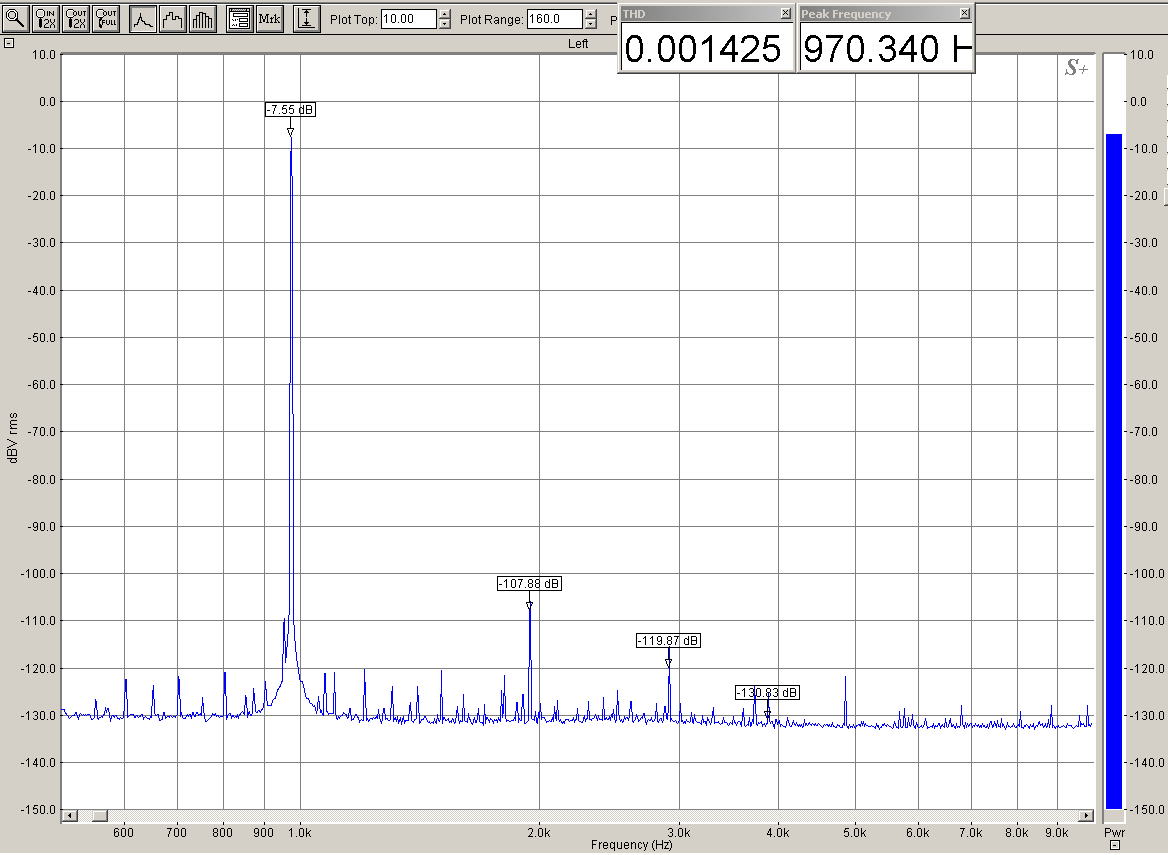Increase the Plot Range value
The height and width of the screenshot is (855, 1168).
(591, 14)
